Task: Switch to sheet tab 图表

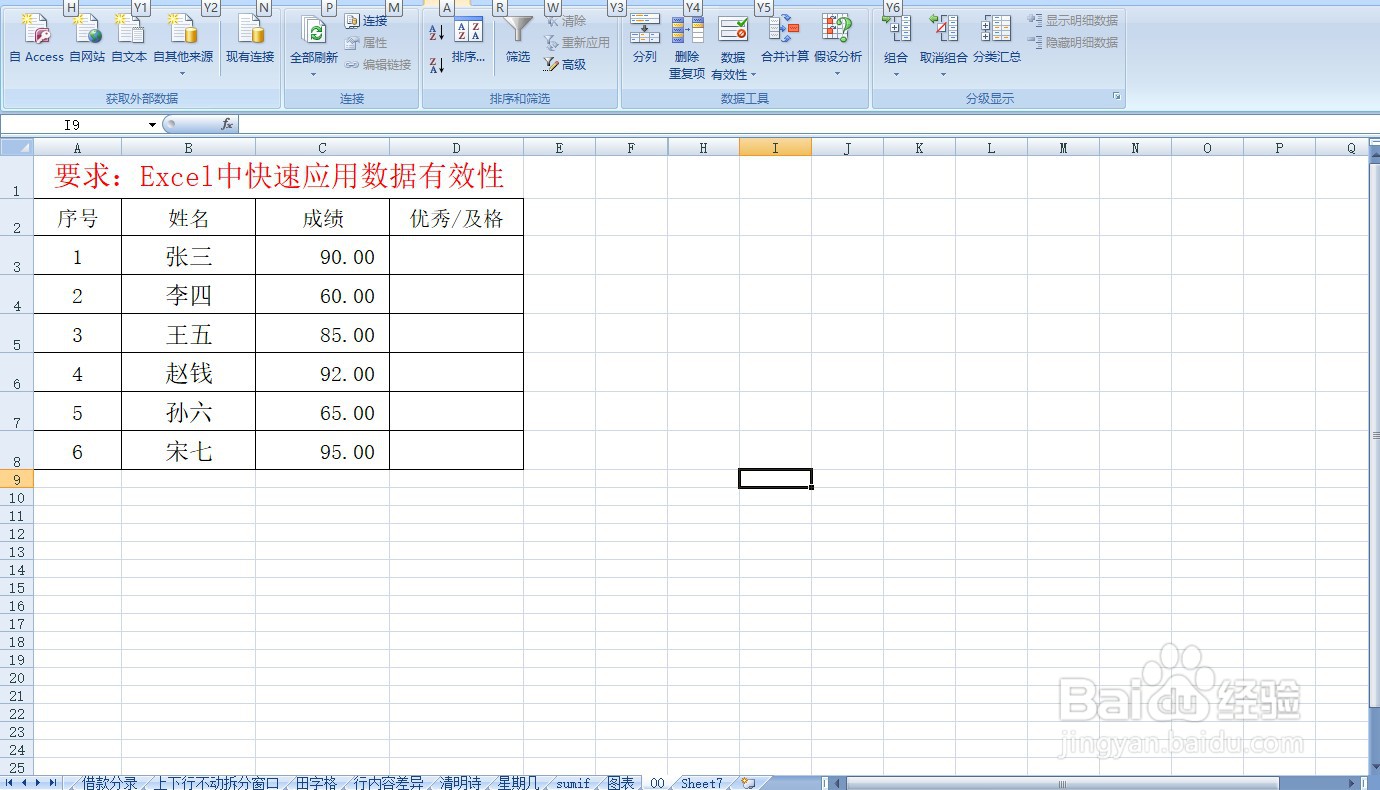Action: click(x=621, y=783)
